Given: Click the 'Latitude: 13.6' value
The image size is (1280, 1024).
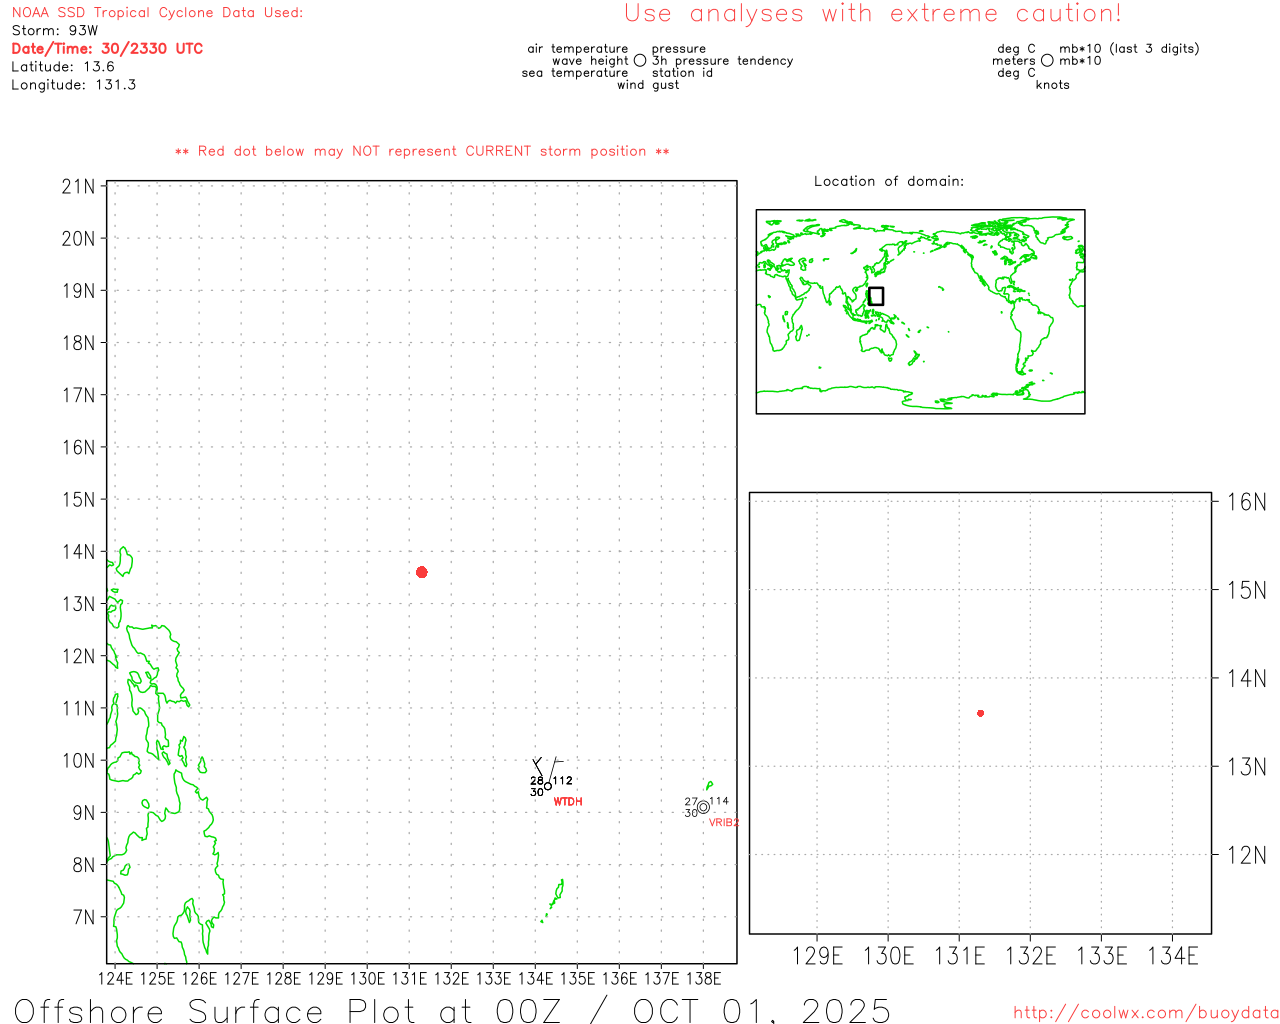Looking at the screenshot, I should tap(63, 67).
